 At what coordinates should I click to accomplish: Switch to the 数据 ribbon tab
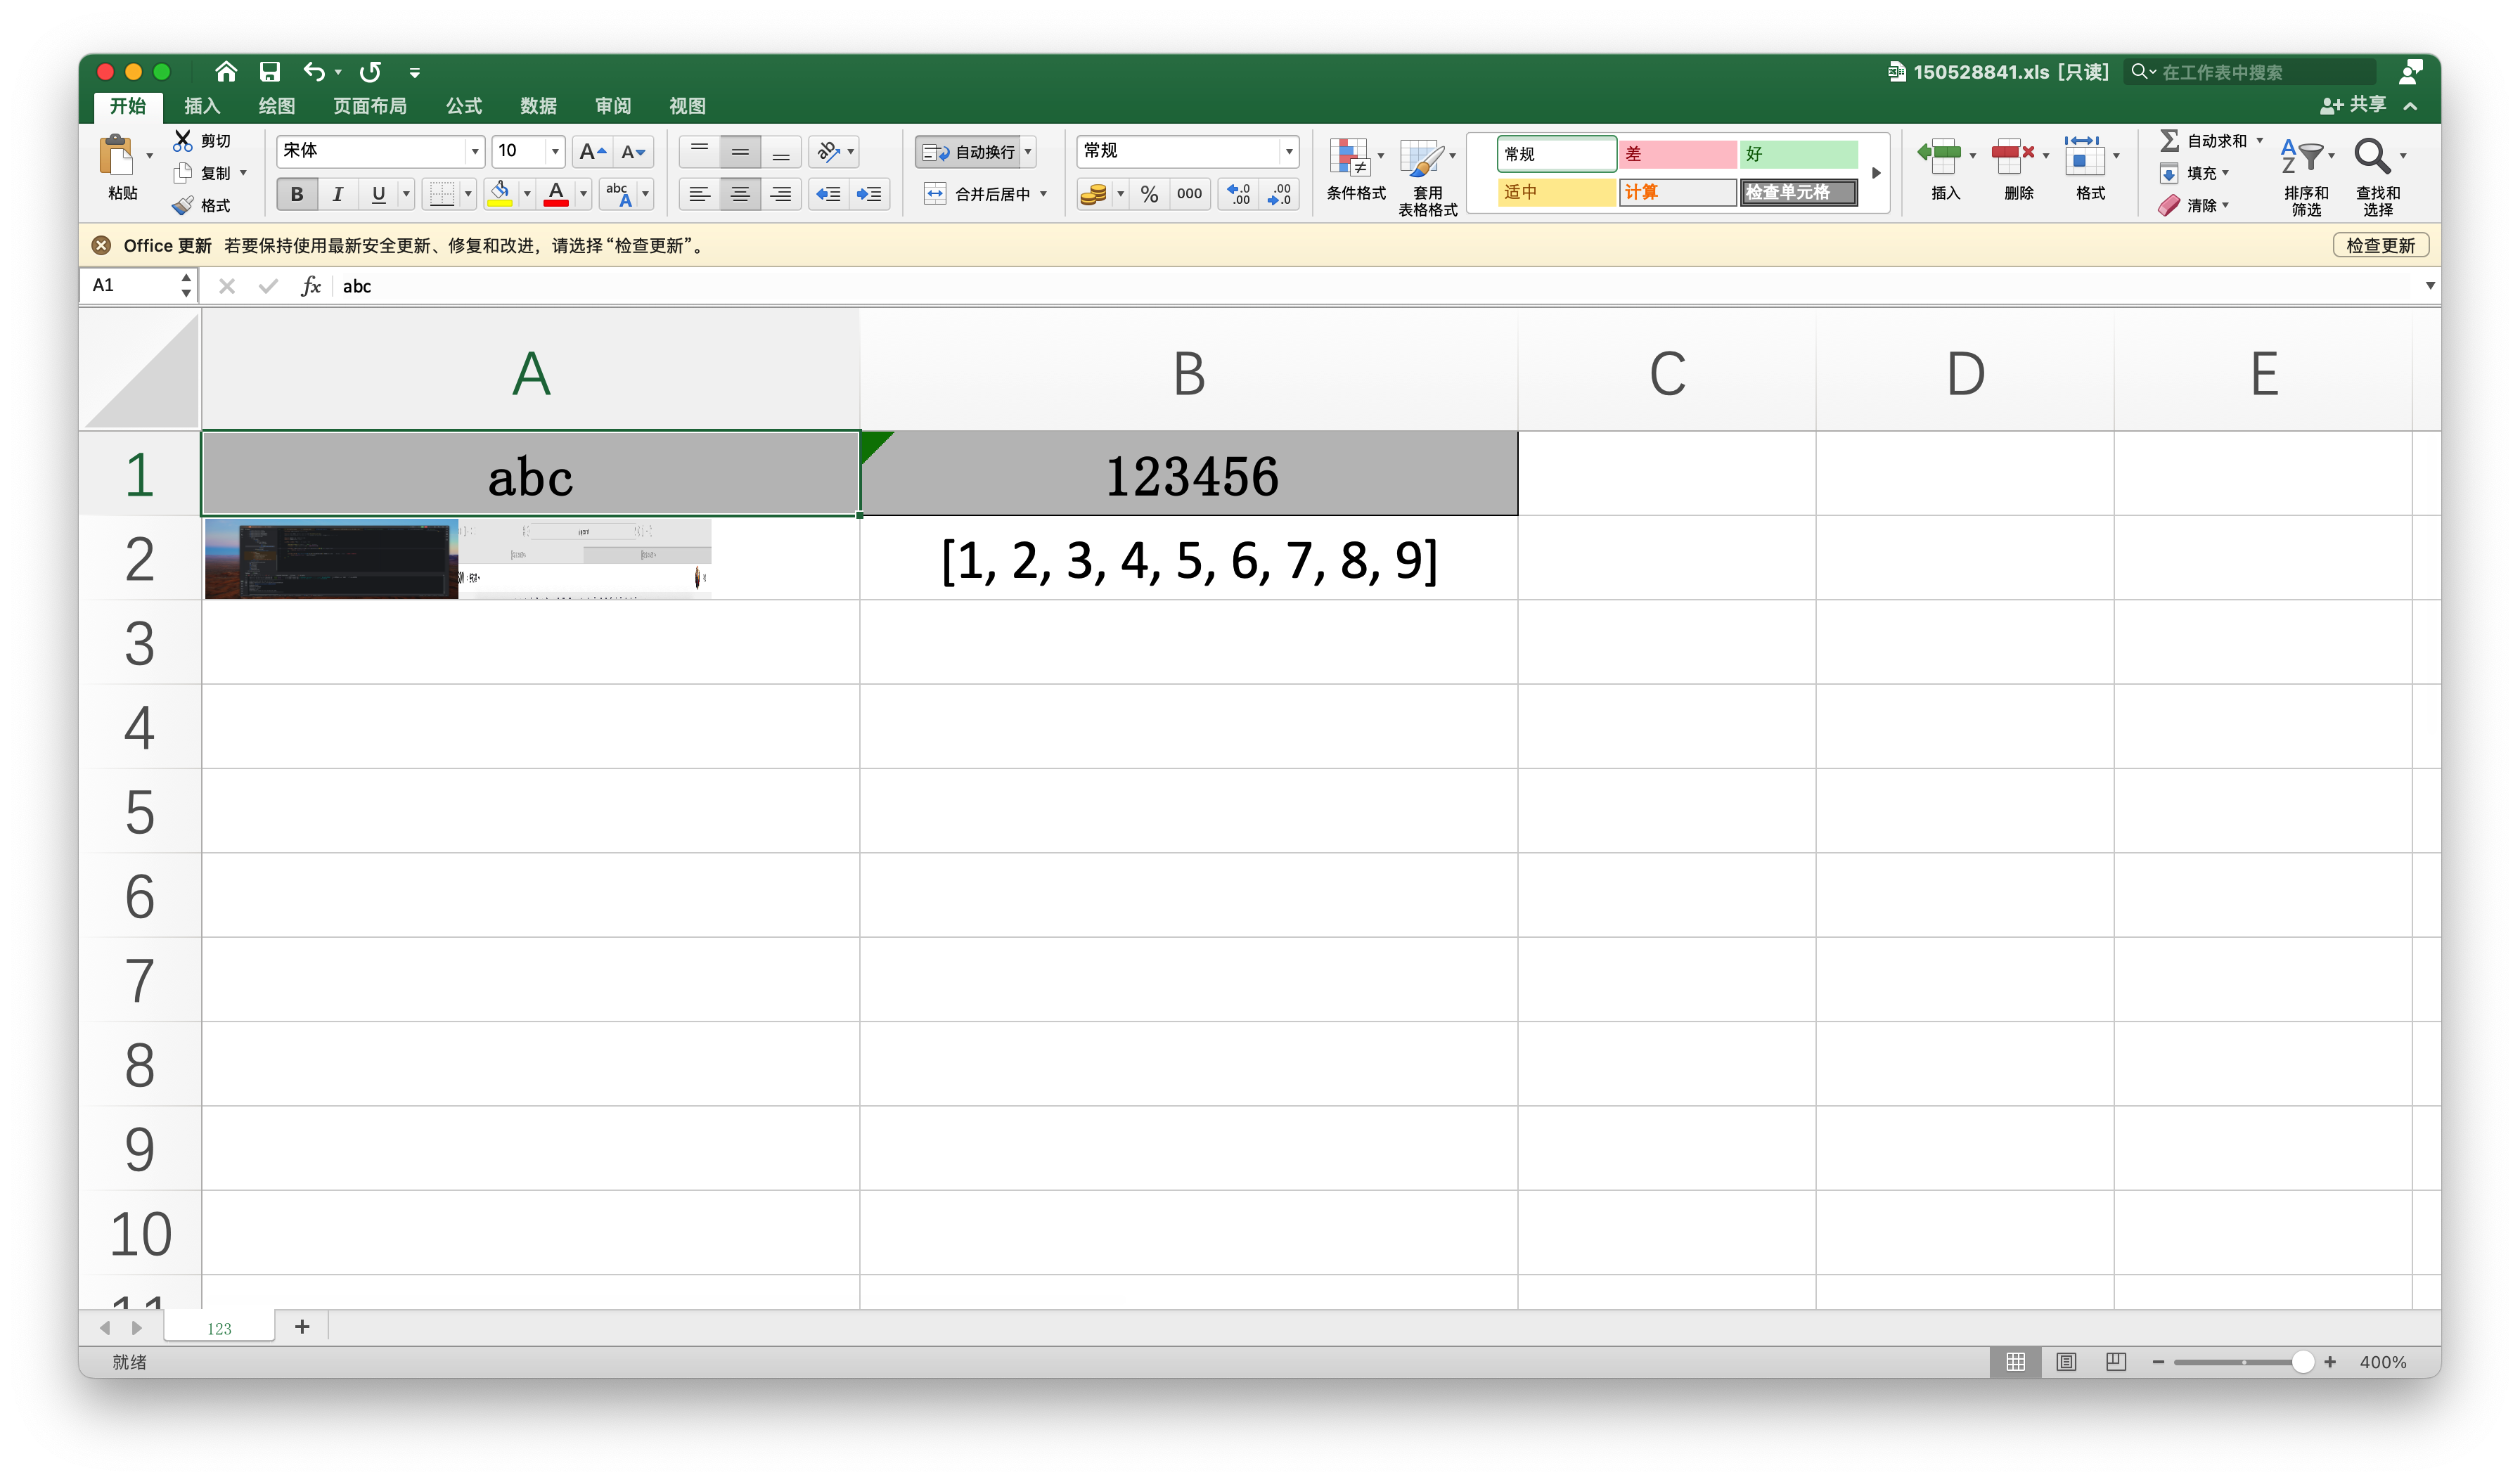tap(538, 106)
